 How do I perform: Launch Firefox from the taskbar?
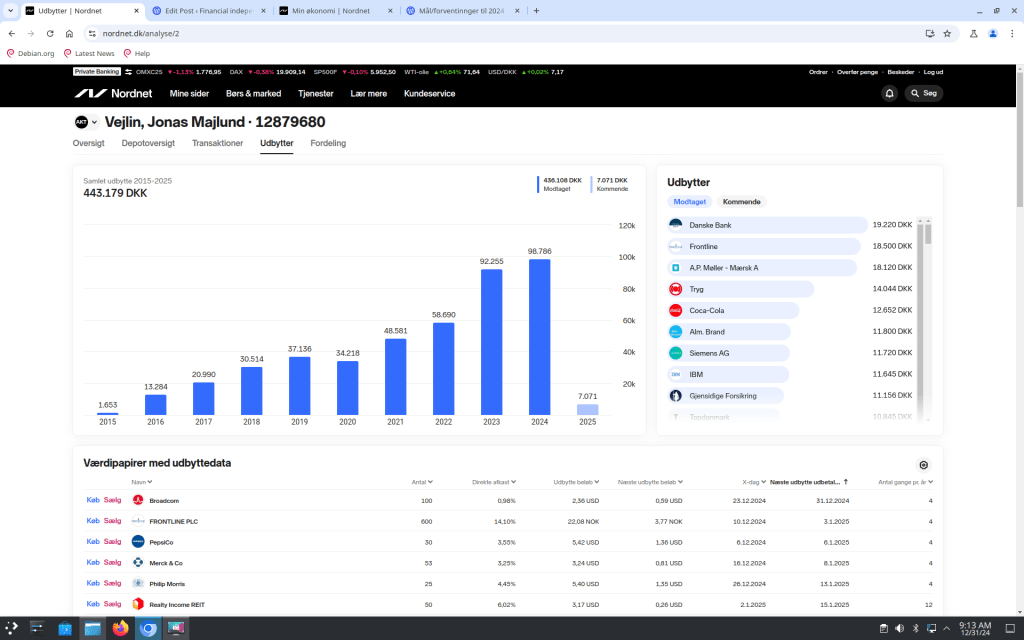coord(121,629)
